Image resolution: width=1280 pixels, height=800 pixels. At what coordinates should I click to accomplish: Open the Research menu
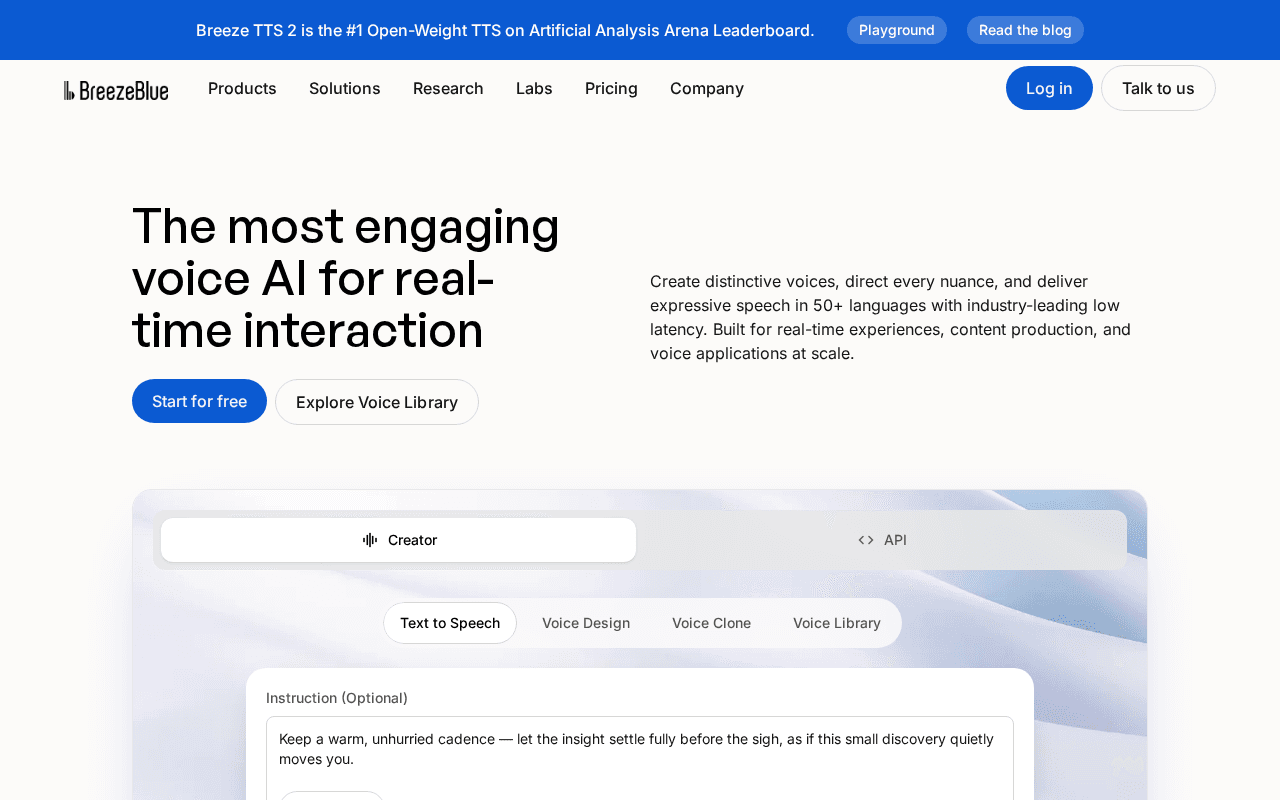448,88
